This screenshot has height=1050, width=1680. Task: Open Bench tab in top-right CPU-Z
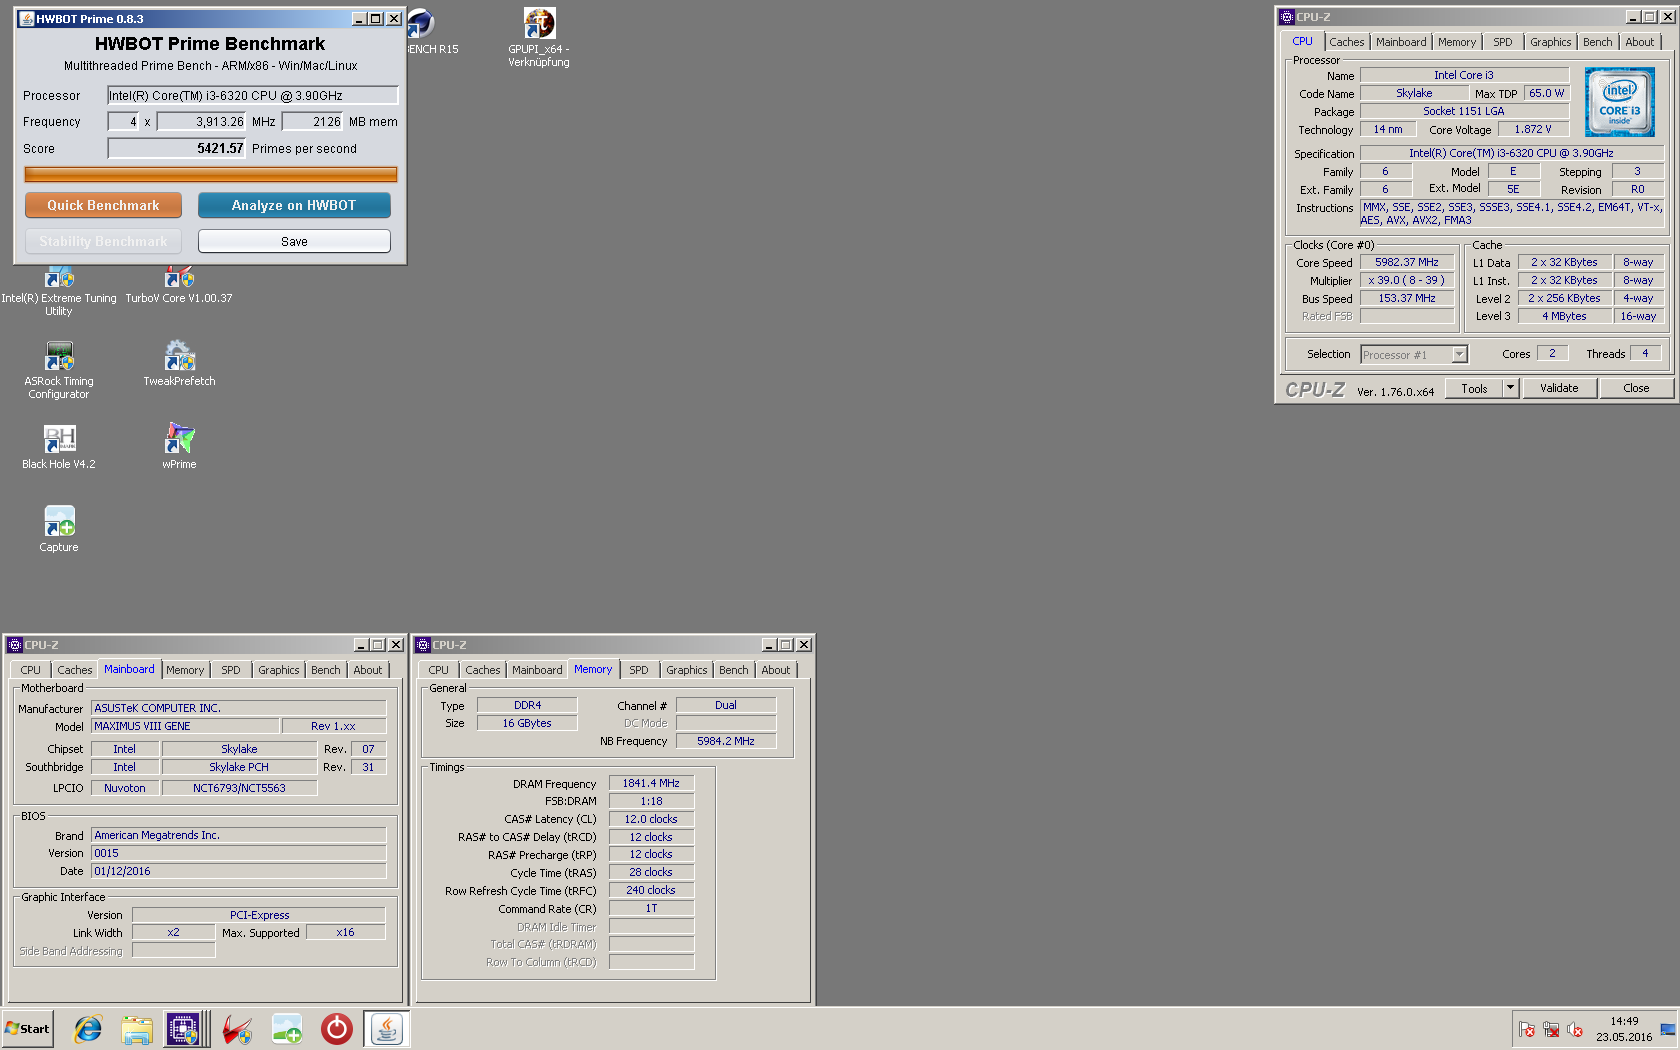1597,42
